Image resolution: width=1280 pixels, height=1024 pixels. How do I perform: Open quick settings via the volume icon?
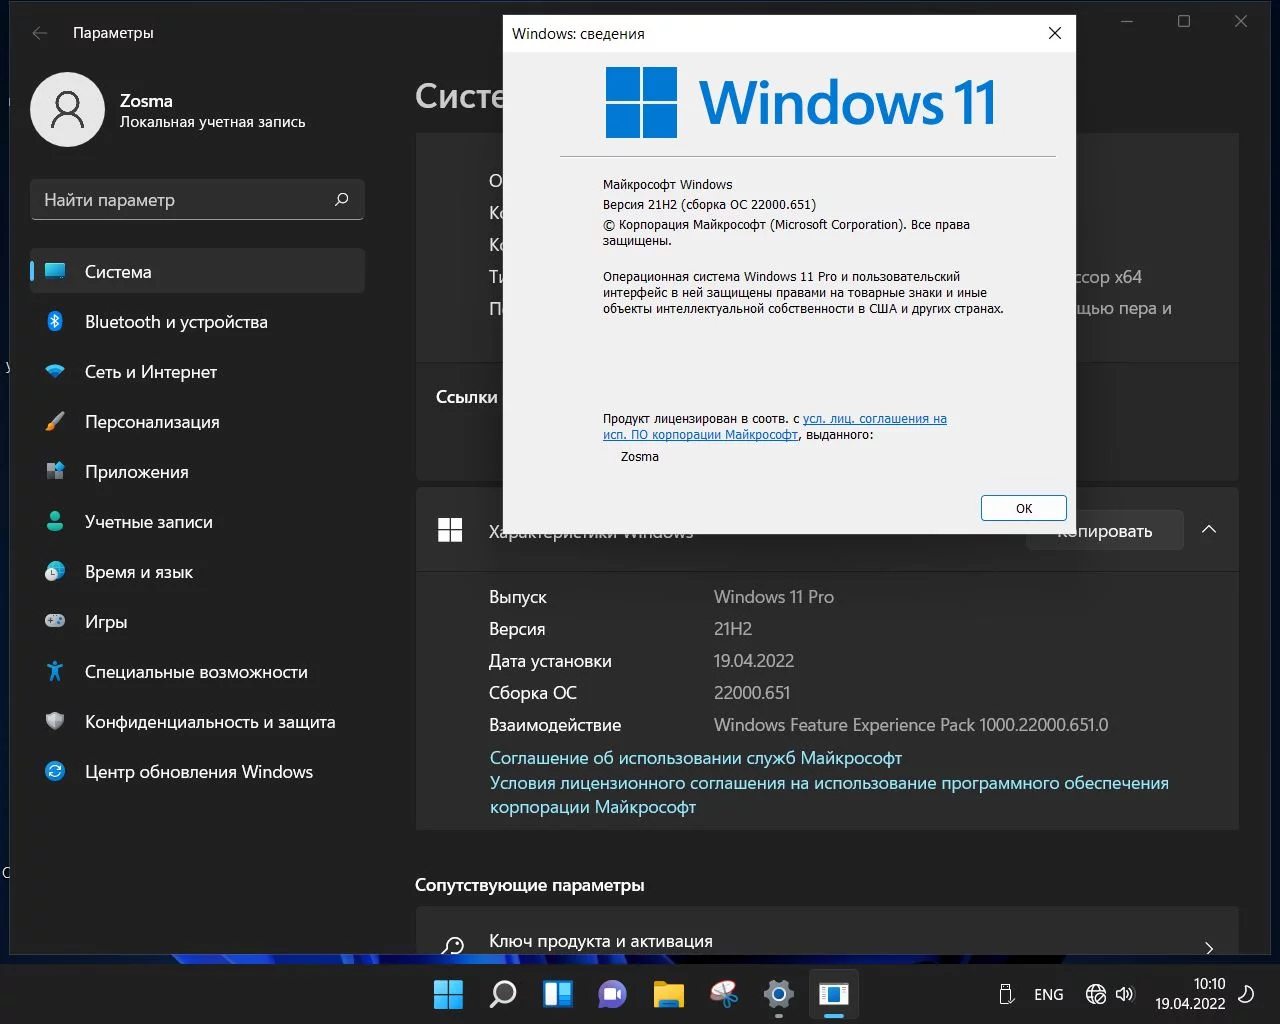pyautogui.click(x=1125, y=994)
